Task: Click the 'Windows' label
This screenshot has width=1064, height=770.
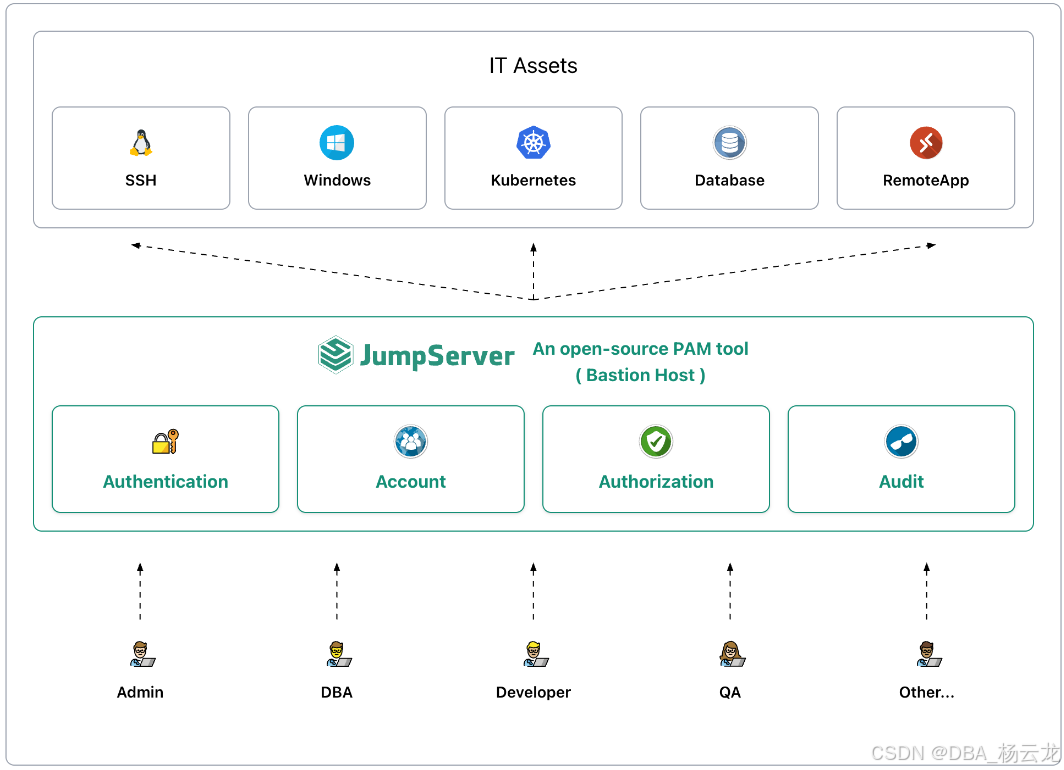Action: coord(337,180)
